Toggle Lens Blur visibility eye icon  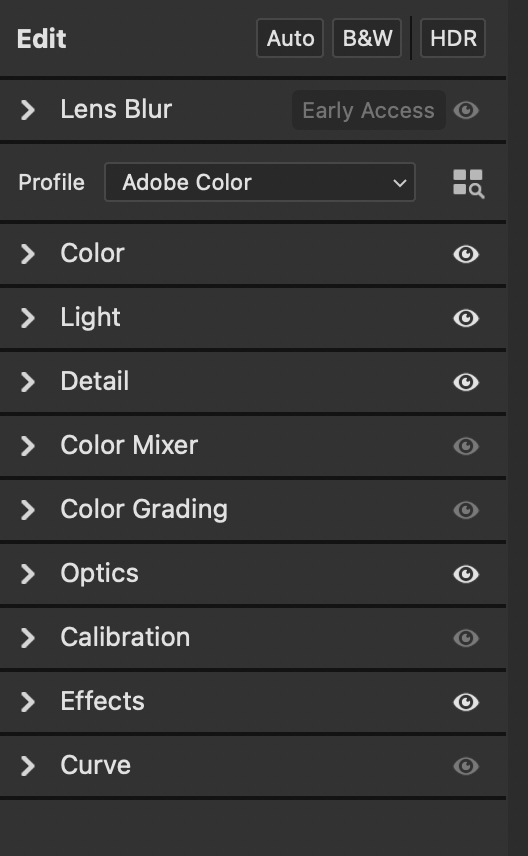[466, 110]
